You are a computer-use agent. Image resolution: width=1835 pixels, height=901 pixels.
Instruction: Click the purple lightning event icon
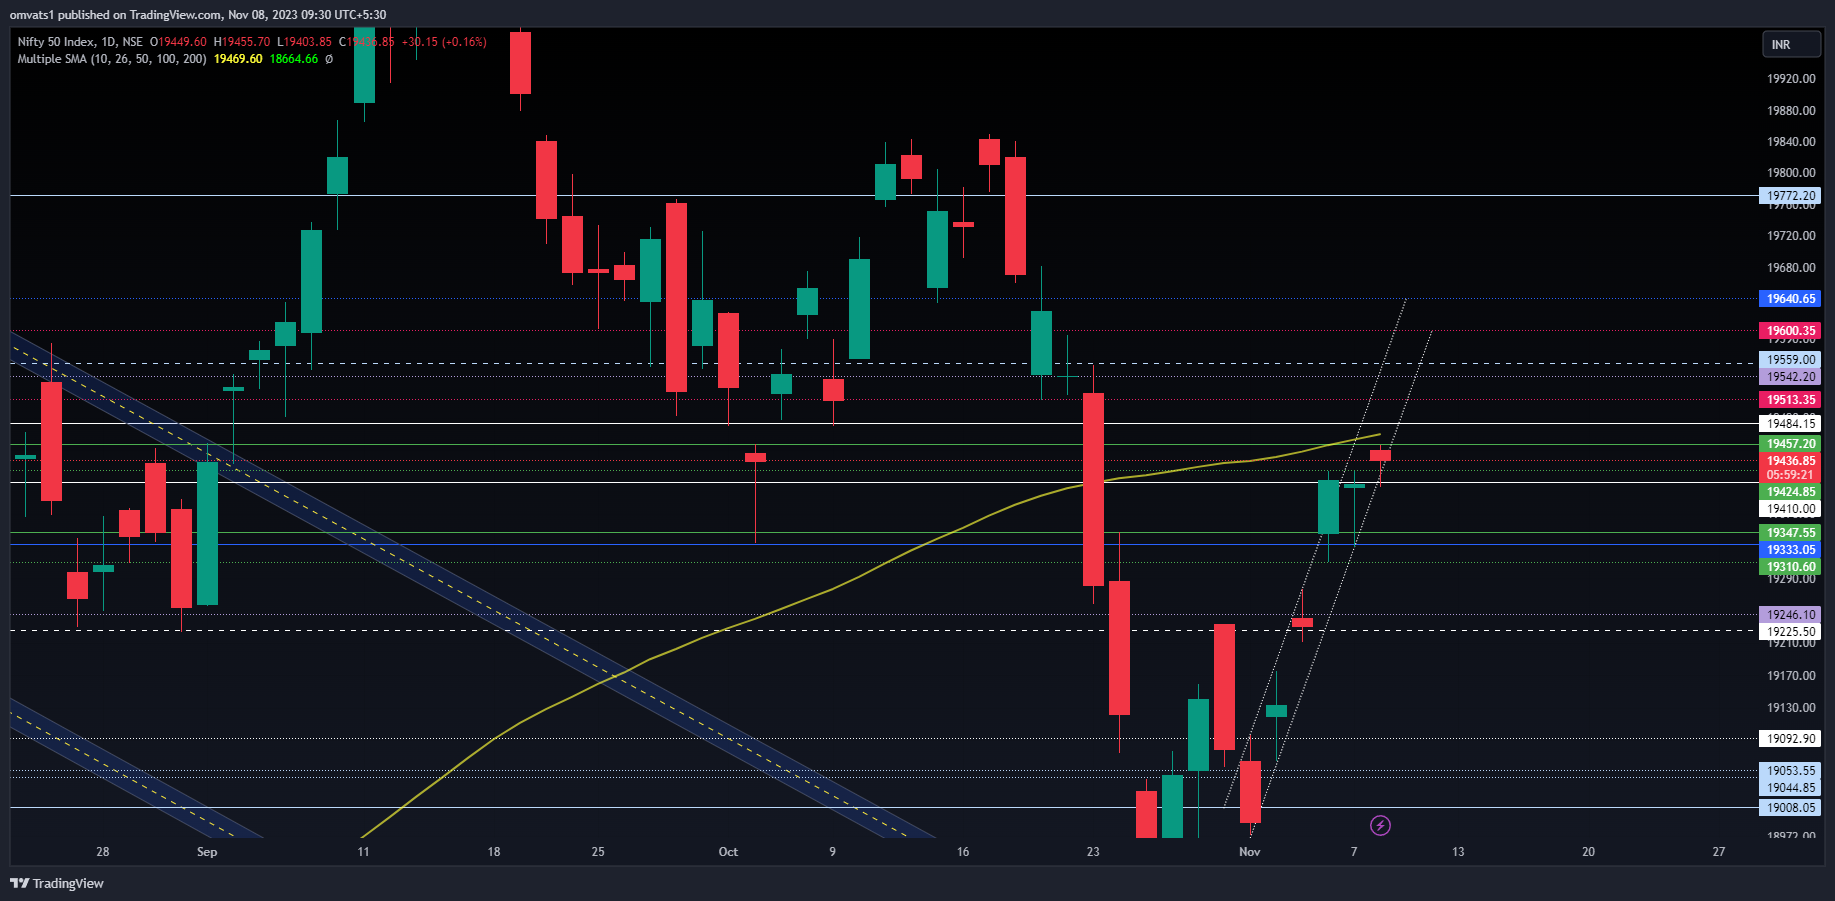pyautogui.click(x=1380, y=825)
